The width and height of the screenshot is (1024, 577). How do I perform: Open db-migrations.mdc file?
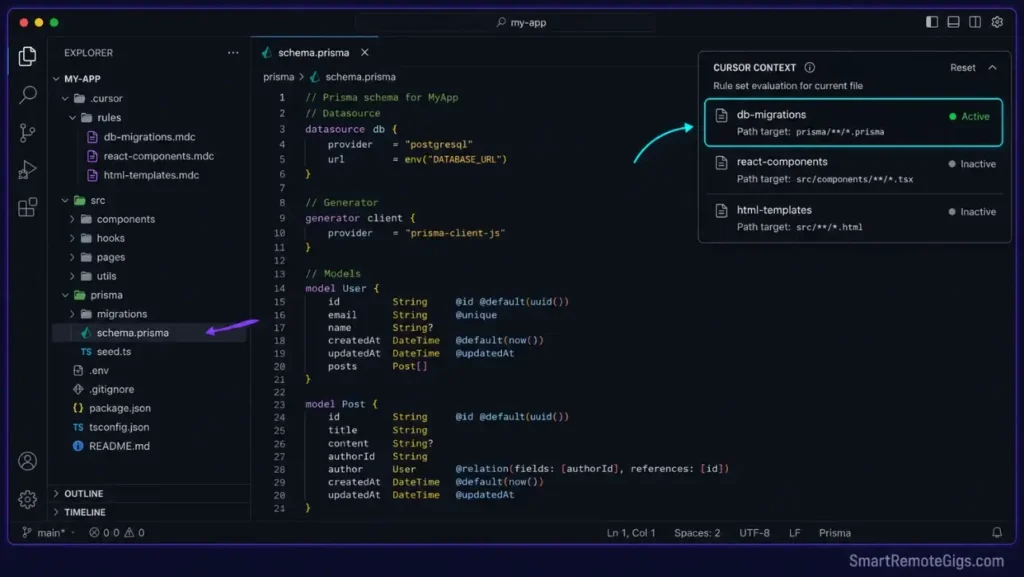click(x=149, y=137)
